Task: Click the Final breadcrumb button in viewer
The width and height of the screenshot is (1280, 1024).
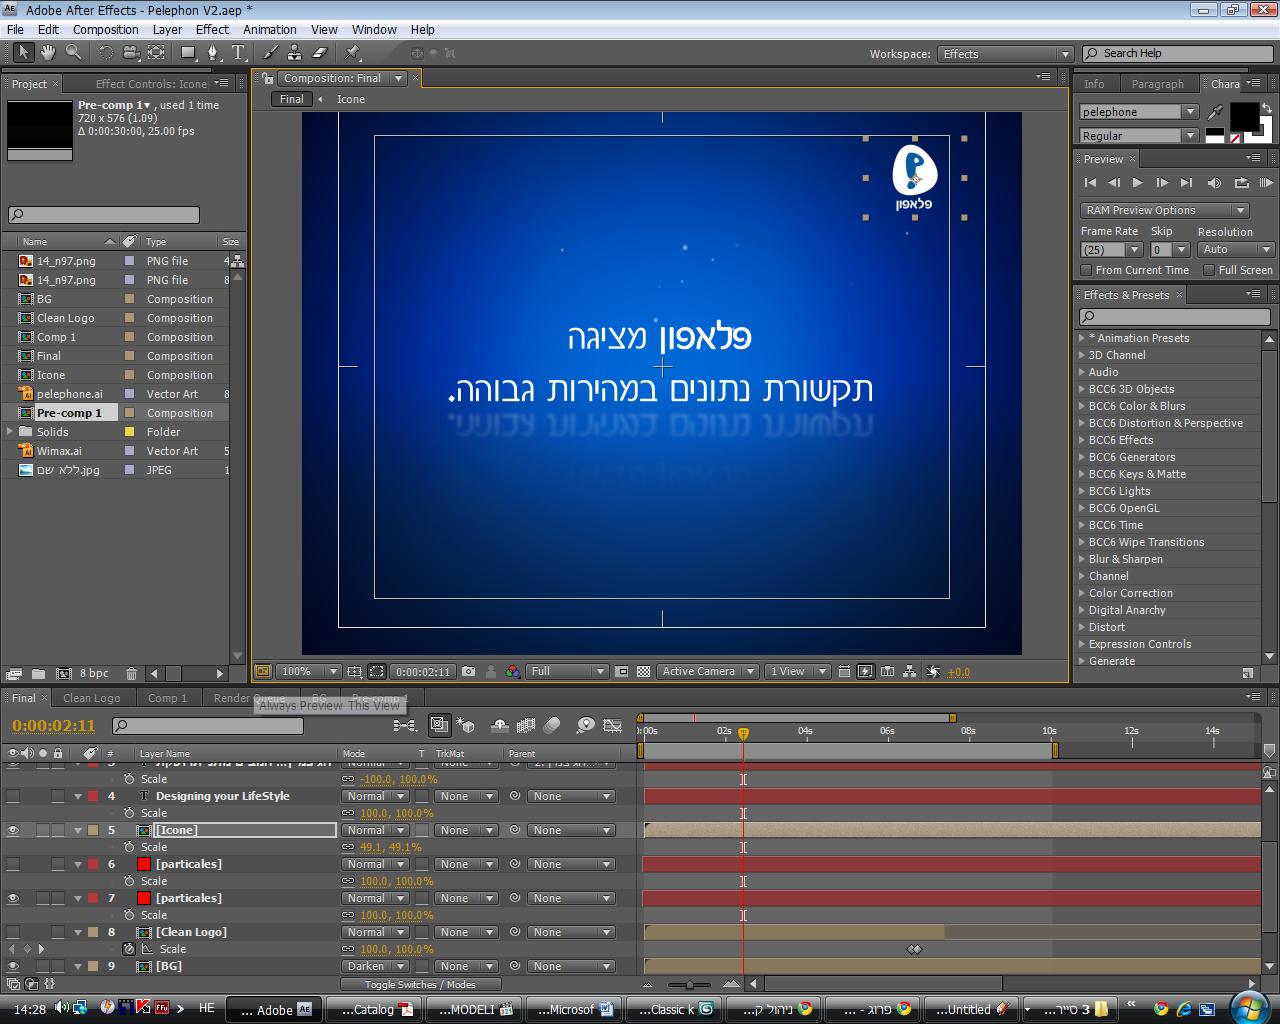Action: point(292,99)
